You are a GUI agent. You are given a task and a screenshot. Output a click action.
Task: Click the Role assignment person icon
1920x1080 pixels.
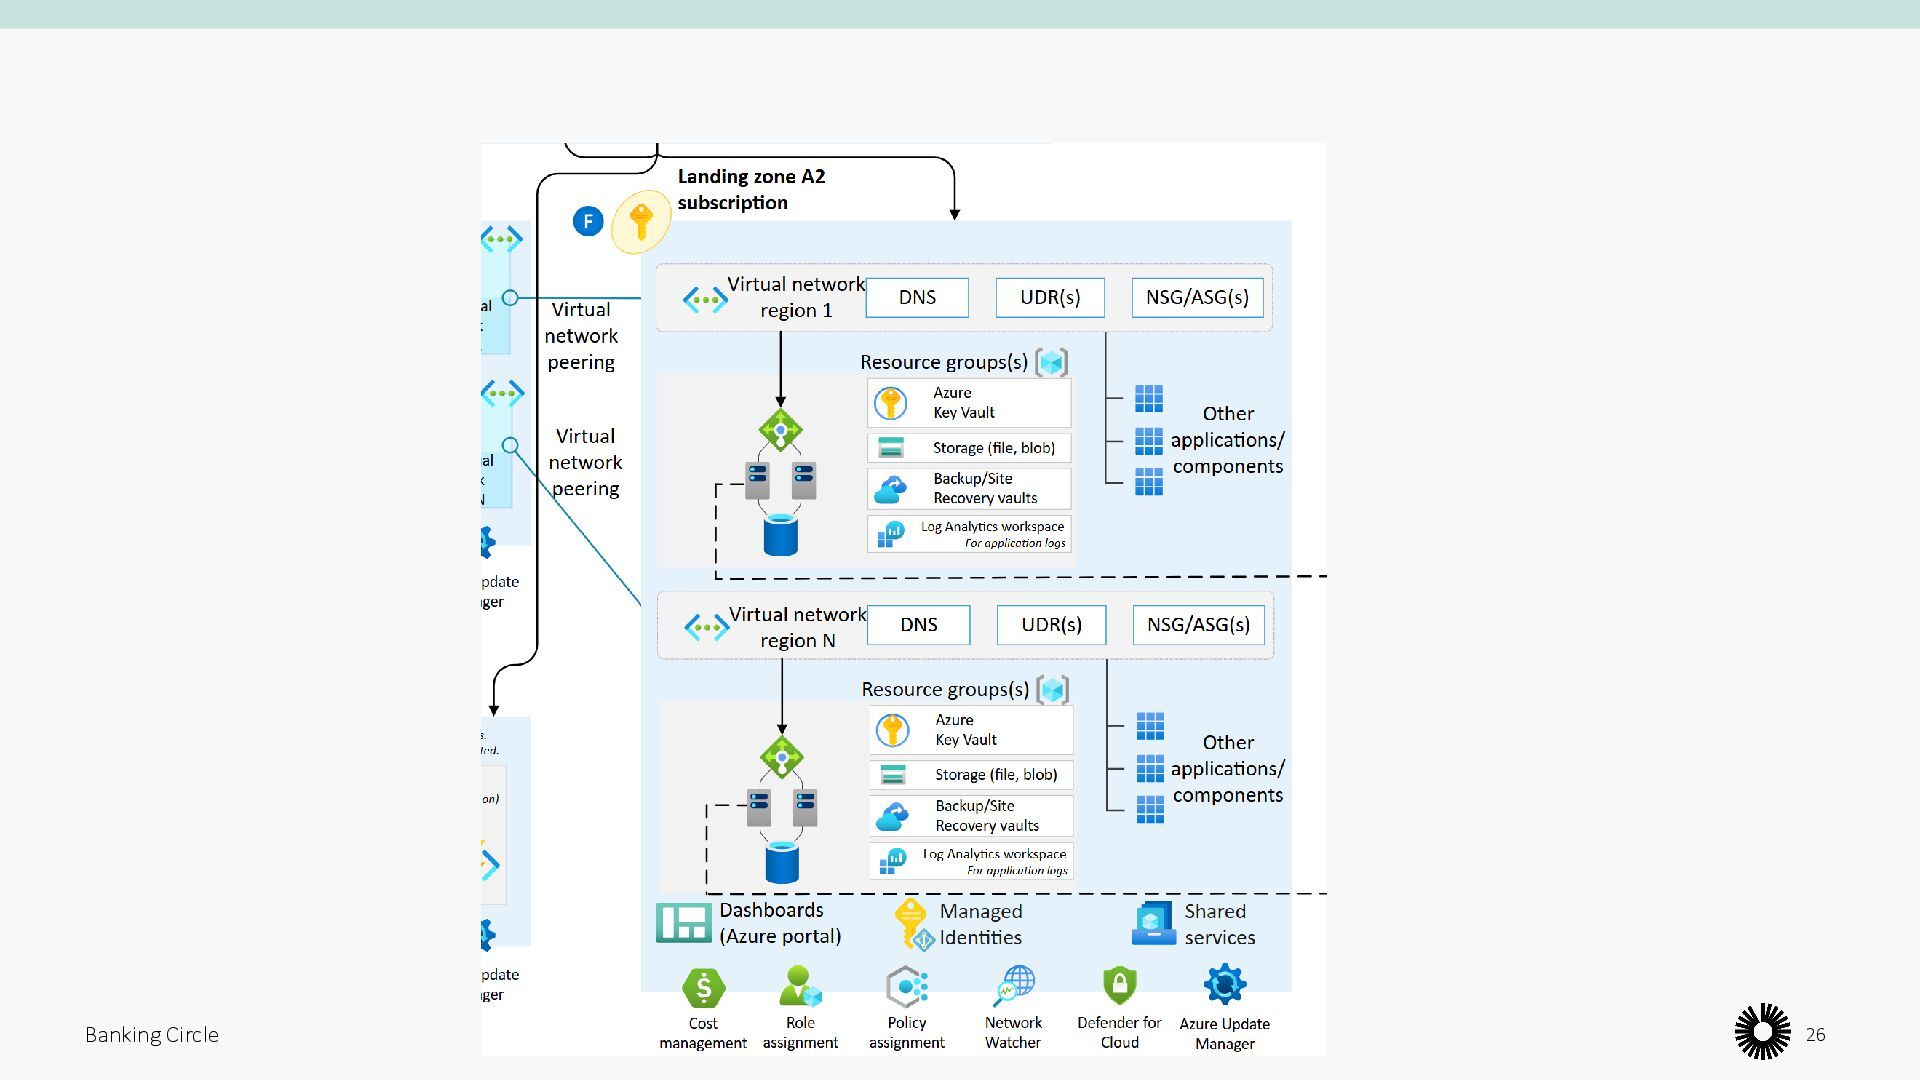[800, 987]
